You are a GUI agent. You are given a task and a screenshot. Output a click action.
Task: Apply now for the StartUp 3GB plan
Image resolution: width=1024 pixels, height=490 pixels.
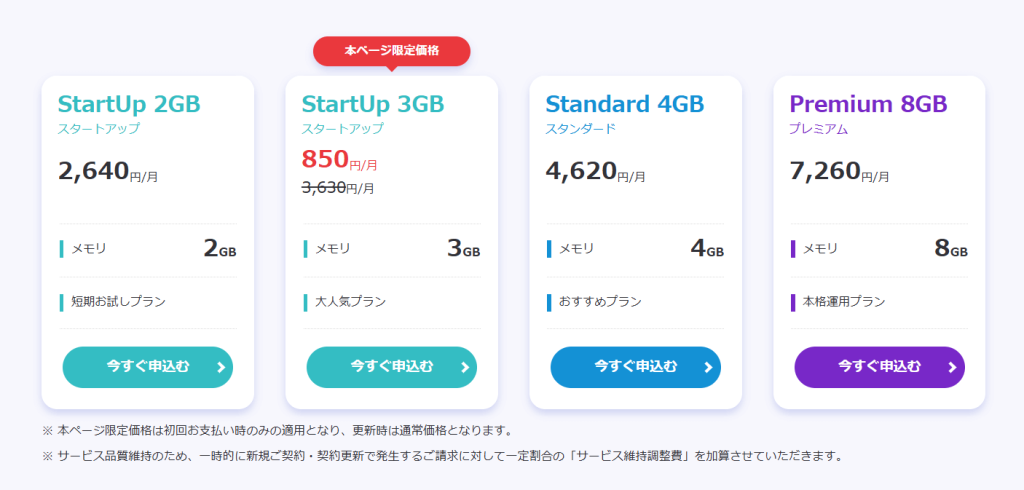coord(392,367)
